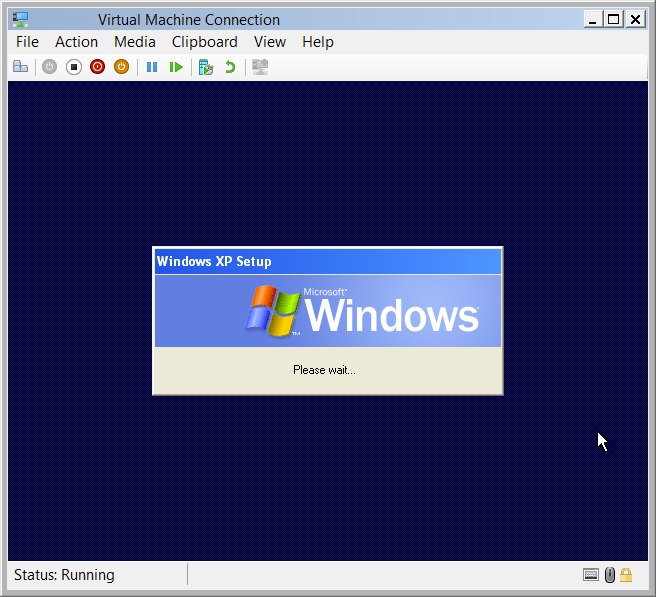
Task: Pause the virtual machine
Action: click(x=152, y=67)
